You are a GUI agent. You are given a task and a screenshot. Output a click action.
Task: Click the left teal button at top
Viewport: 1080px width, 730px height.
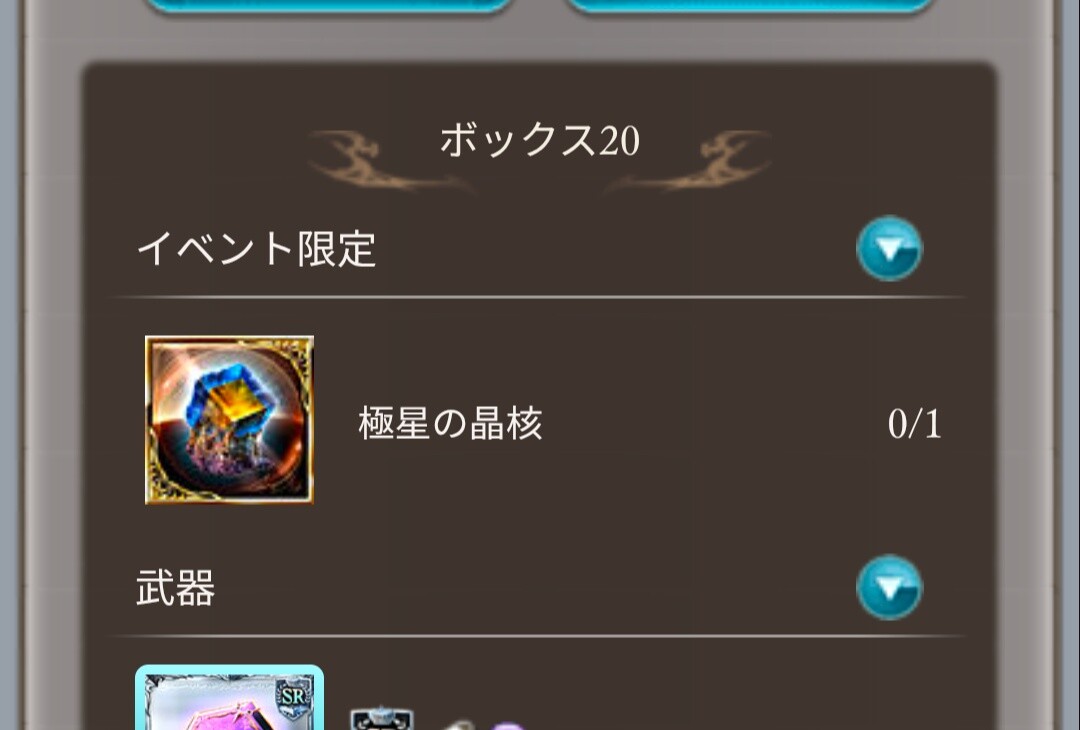click(x=329, y=6)
